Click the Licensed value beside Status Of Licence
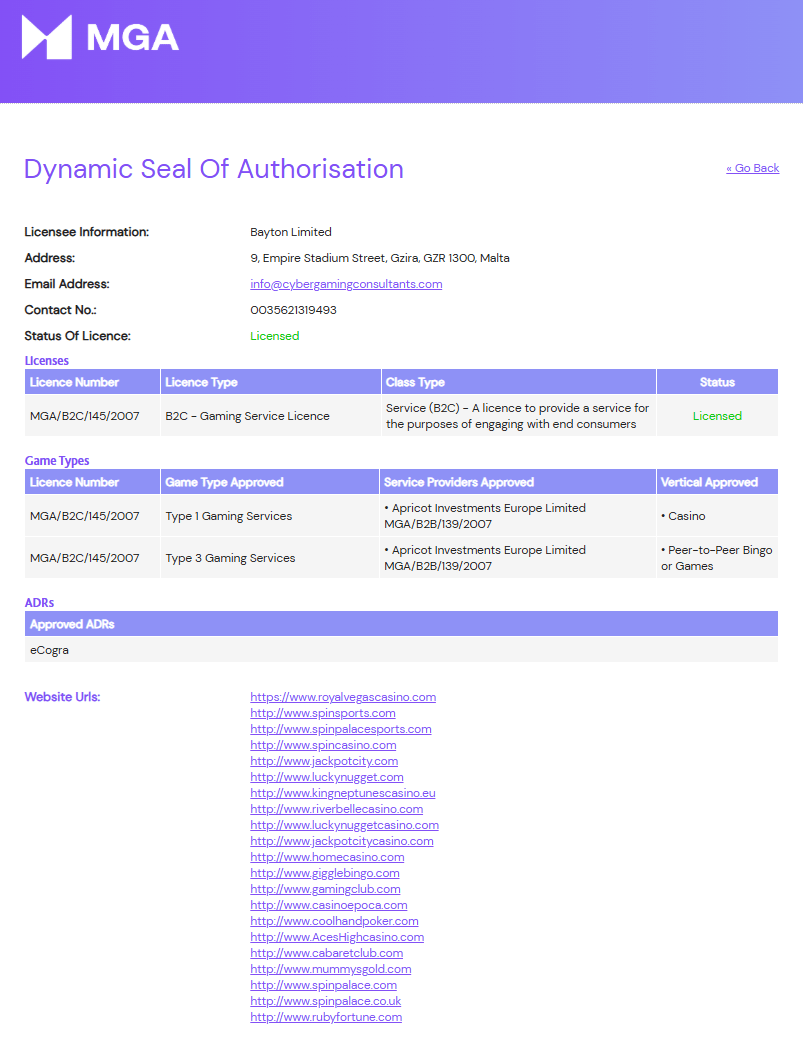This screenshot has height=1045, width=803. pyautogui.click(x=275, y=336)
